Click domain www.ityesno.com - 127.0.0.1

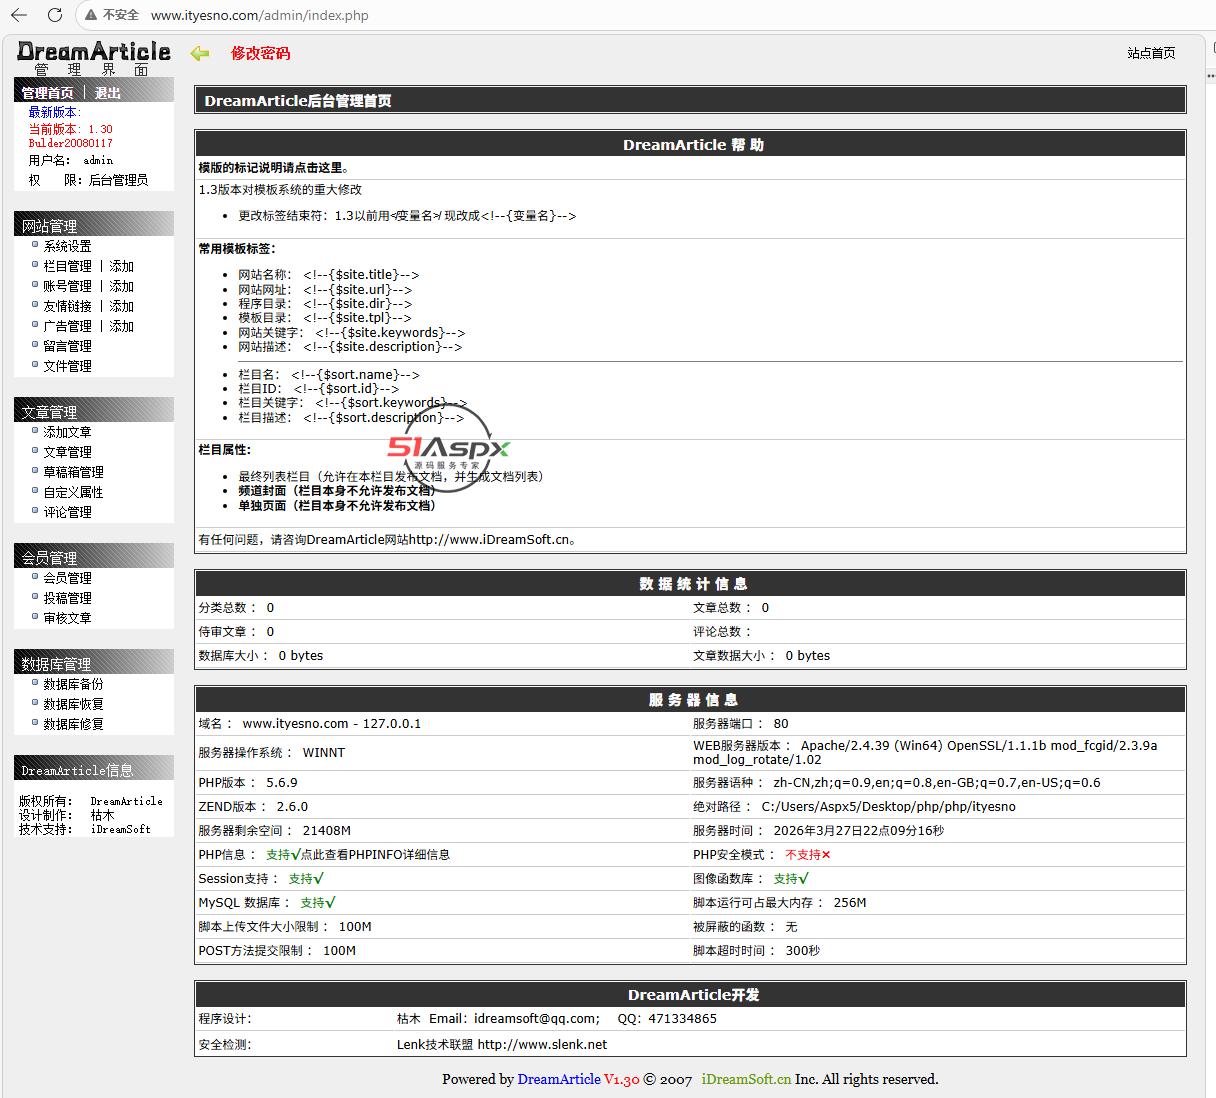click(332, 724)
